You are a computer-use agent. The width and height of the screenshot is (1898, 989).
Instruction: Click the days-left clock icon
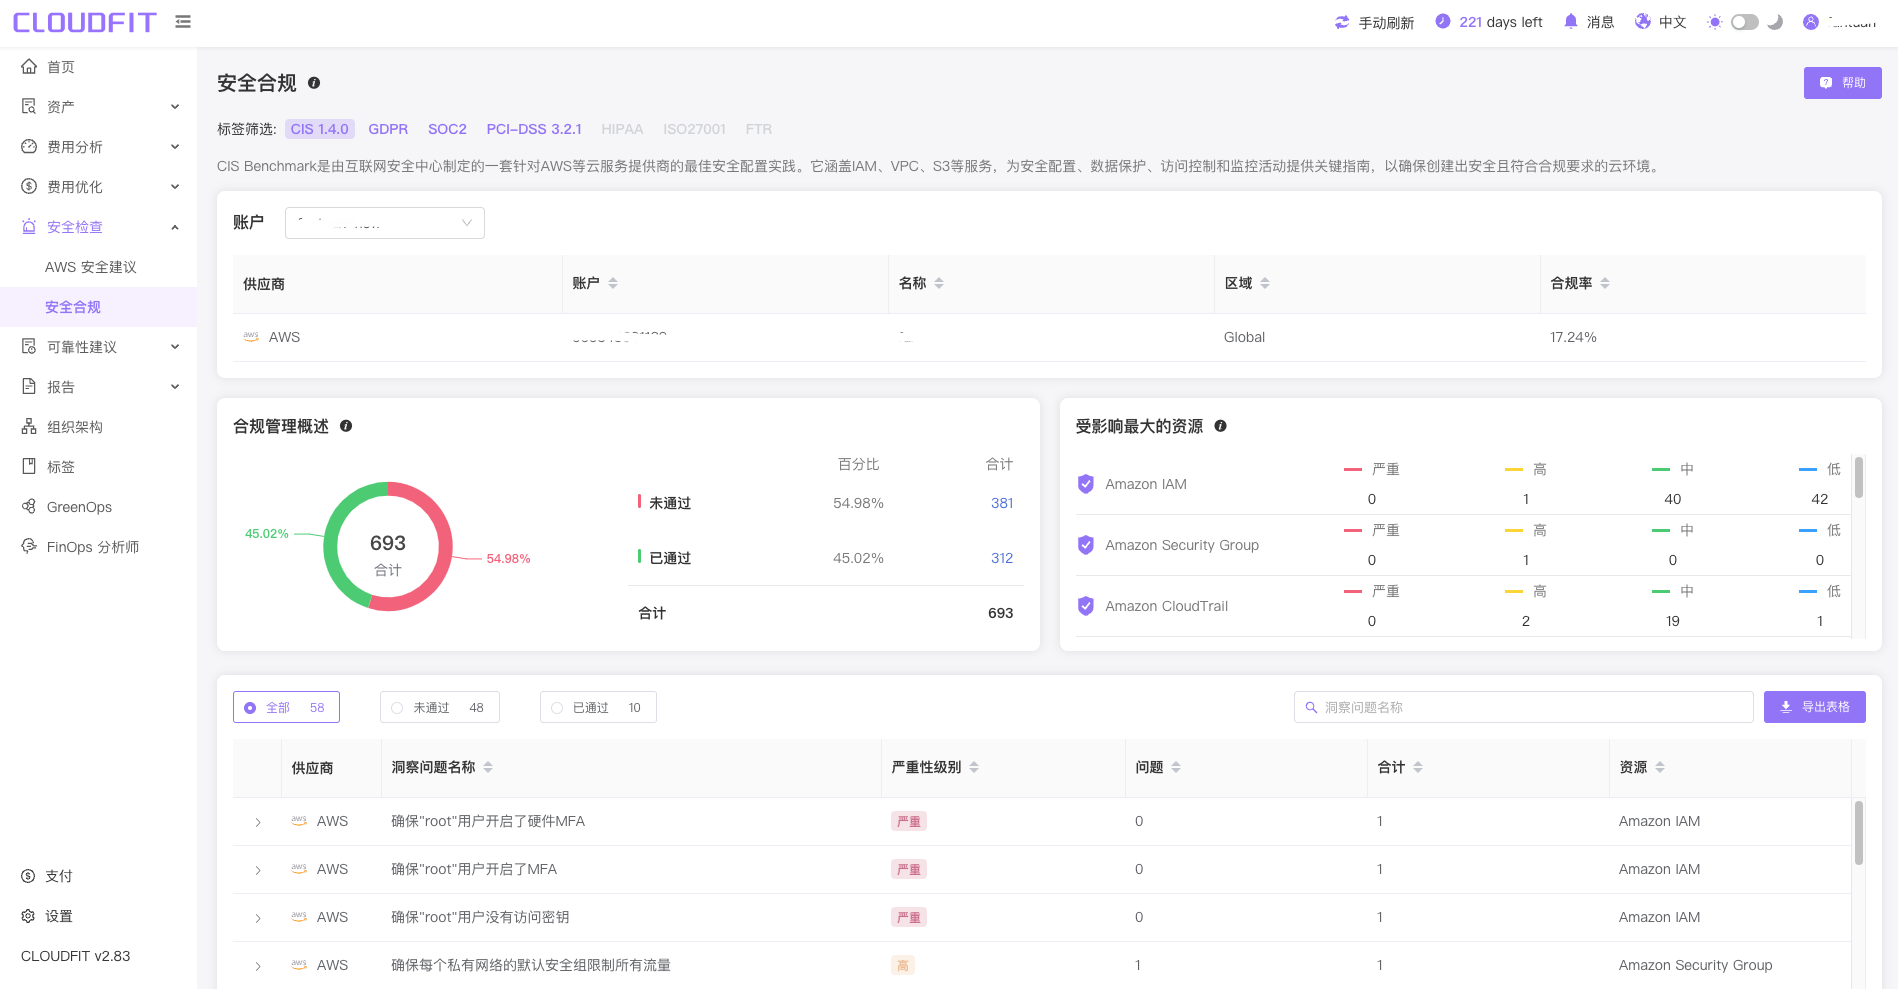click(1443, 21)
